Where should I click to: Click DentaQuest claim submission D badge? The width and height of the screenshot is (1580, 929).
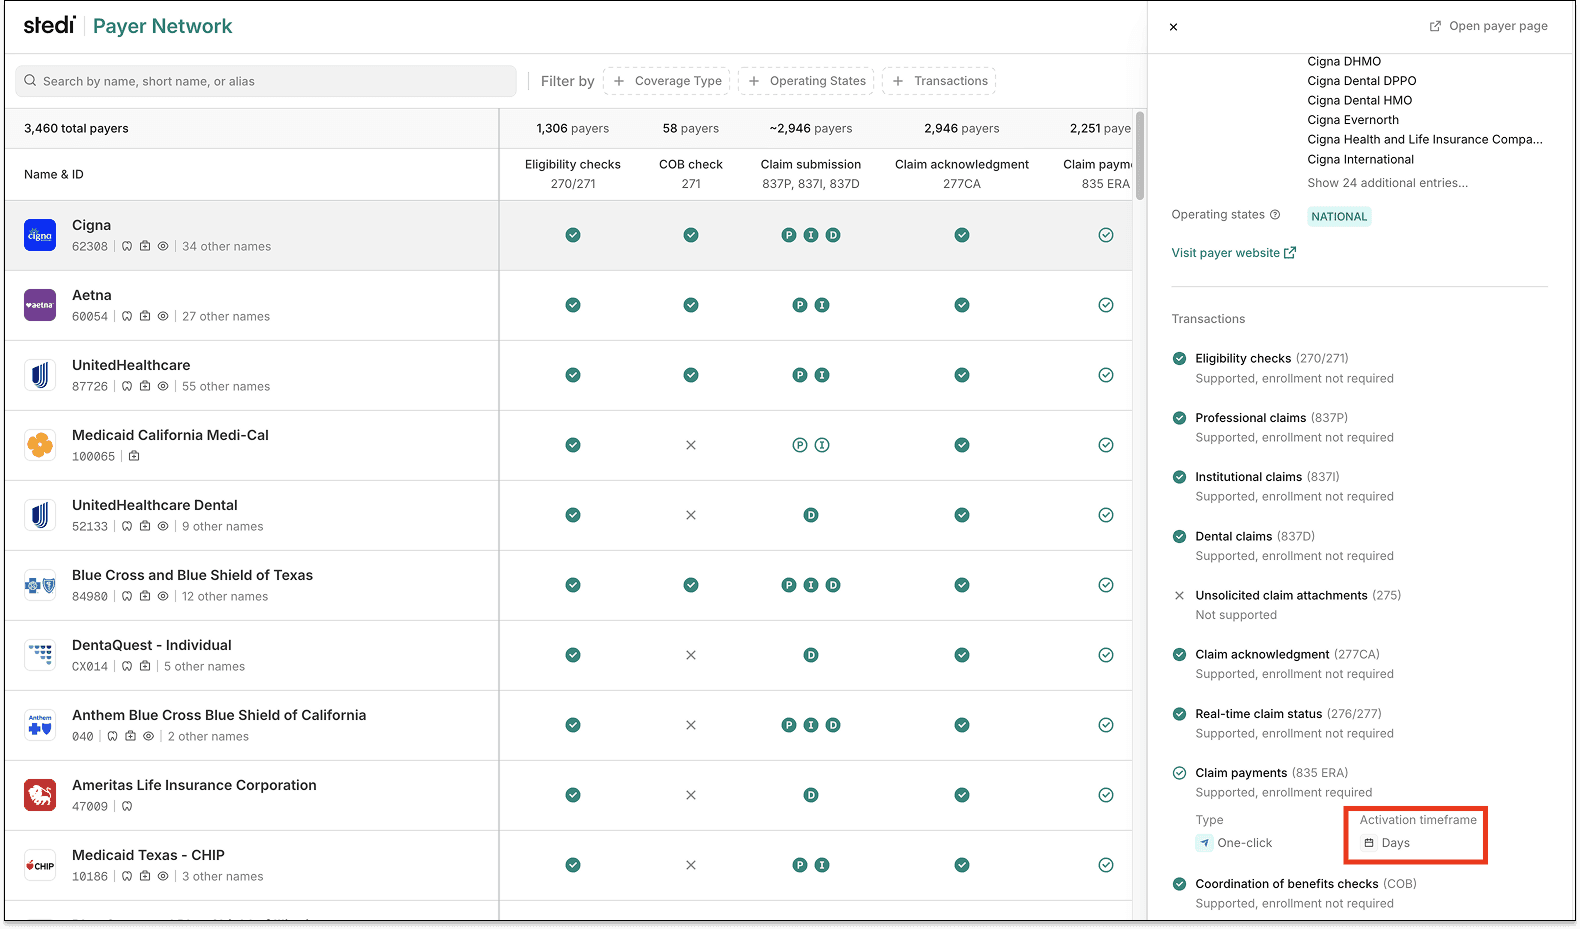tap(811, 655)
